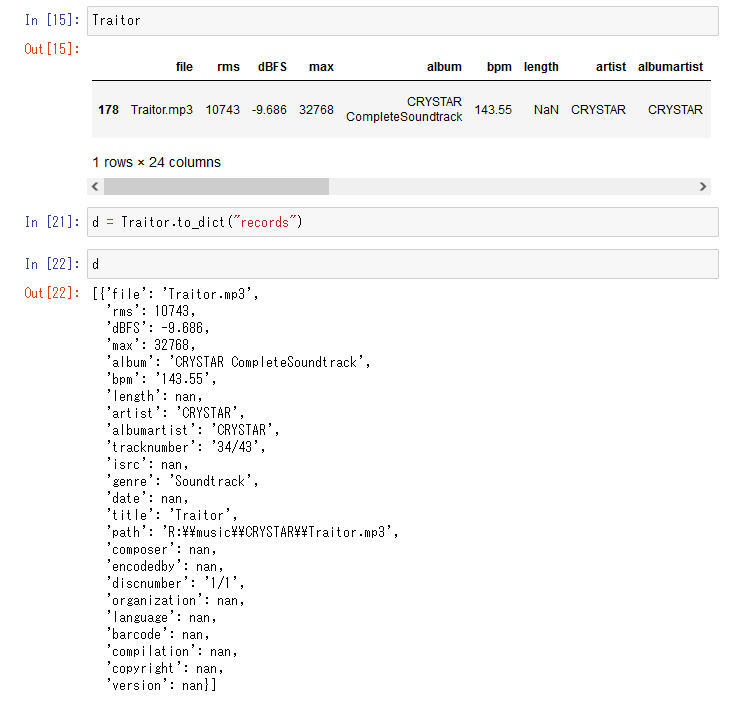The image size is (737, 701).
Task: Click the 'version': nan output line
Action: (x=161, y=685)
